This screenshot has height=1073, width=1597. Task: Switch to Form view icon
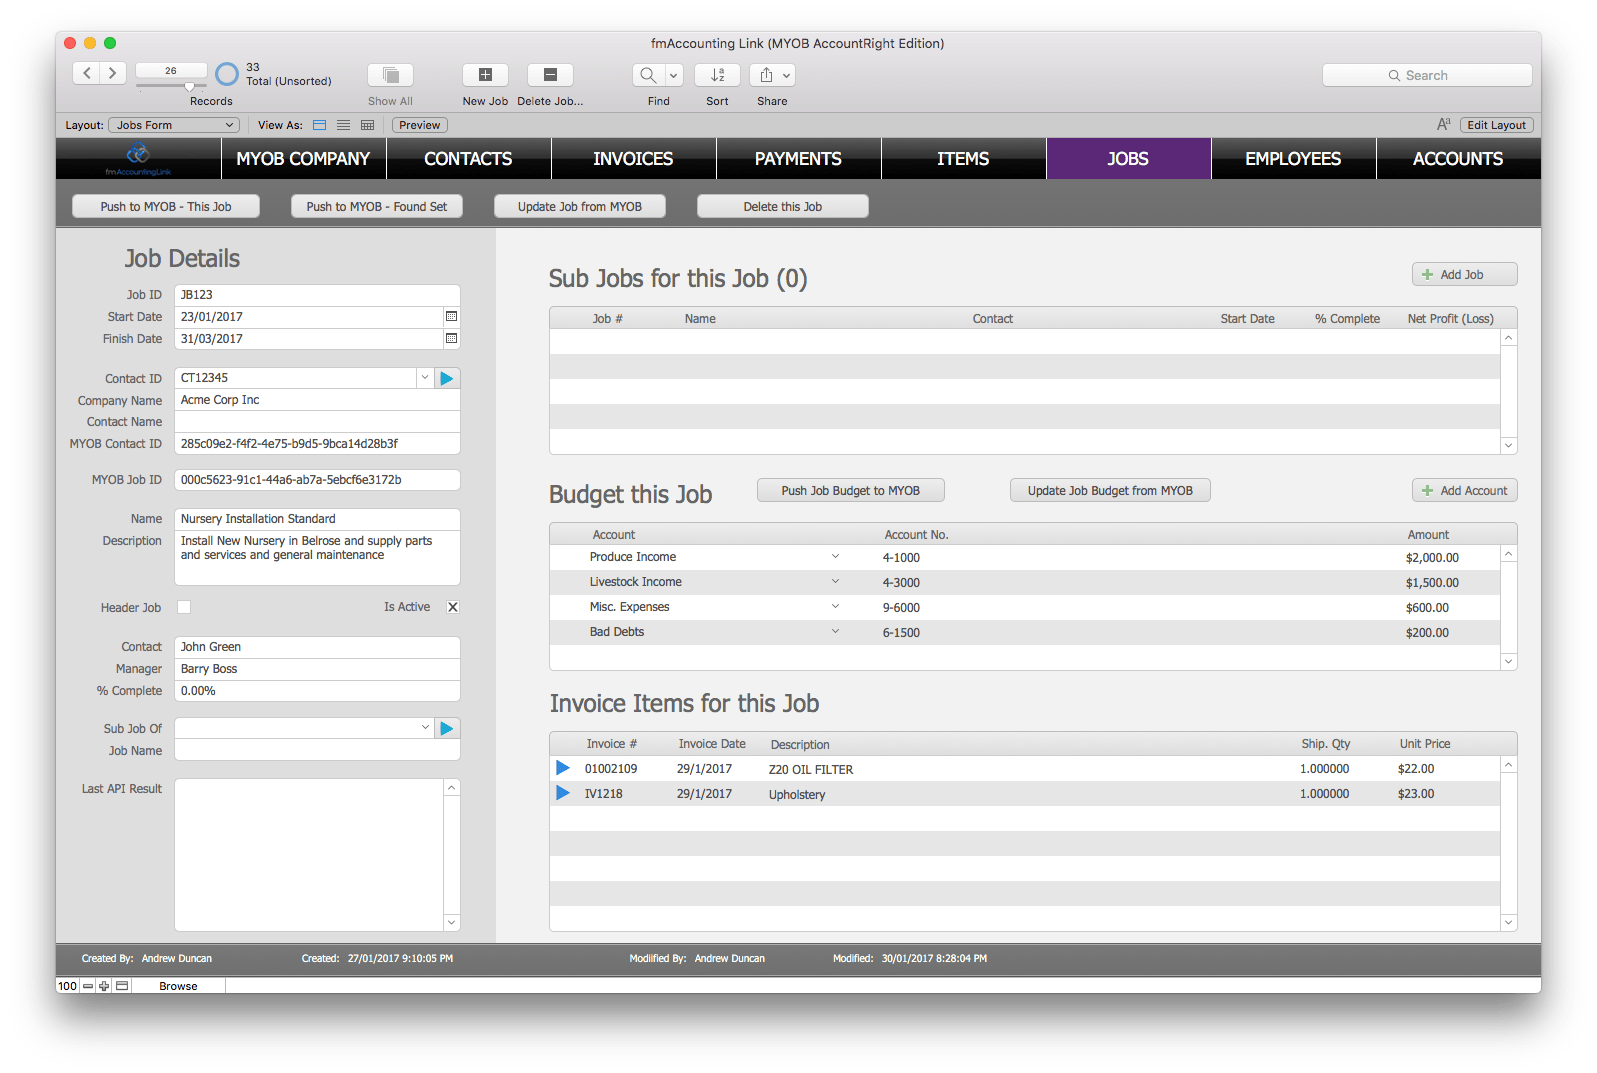tap(320, 125)
